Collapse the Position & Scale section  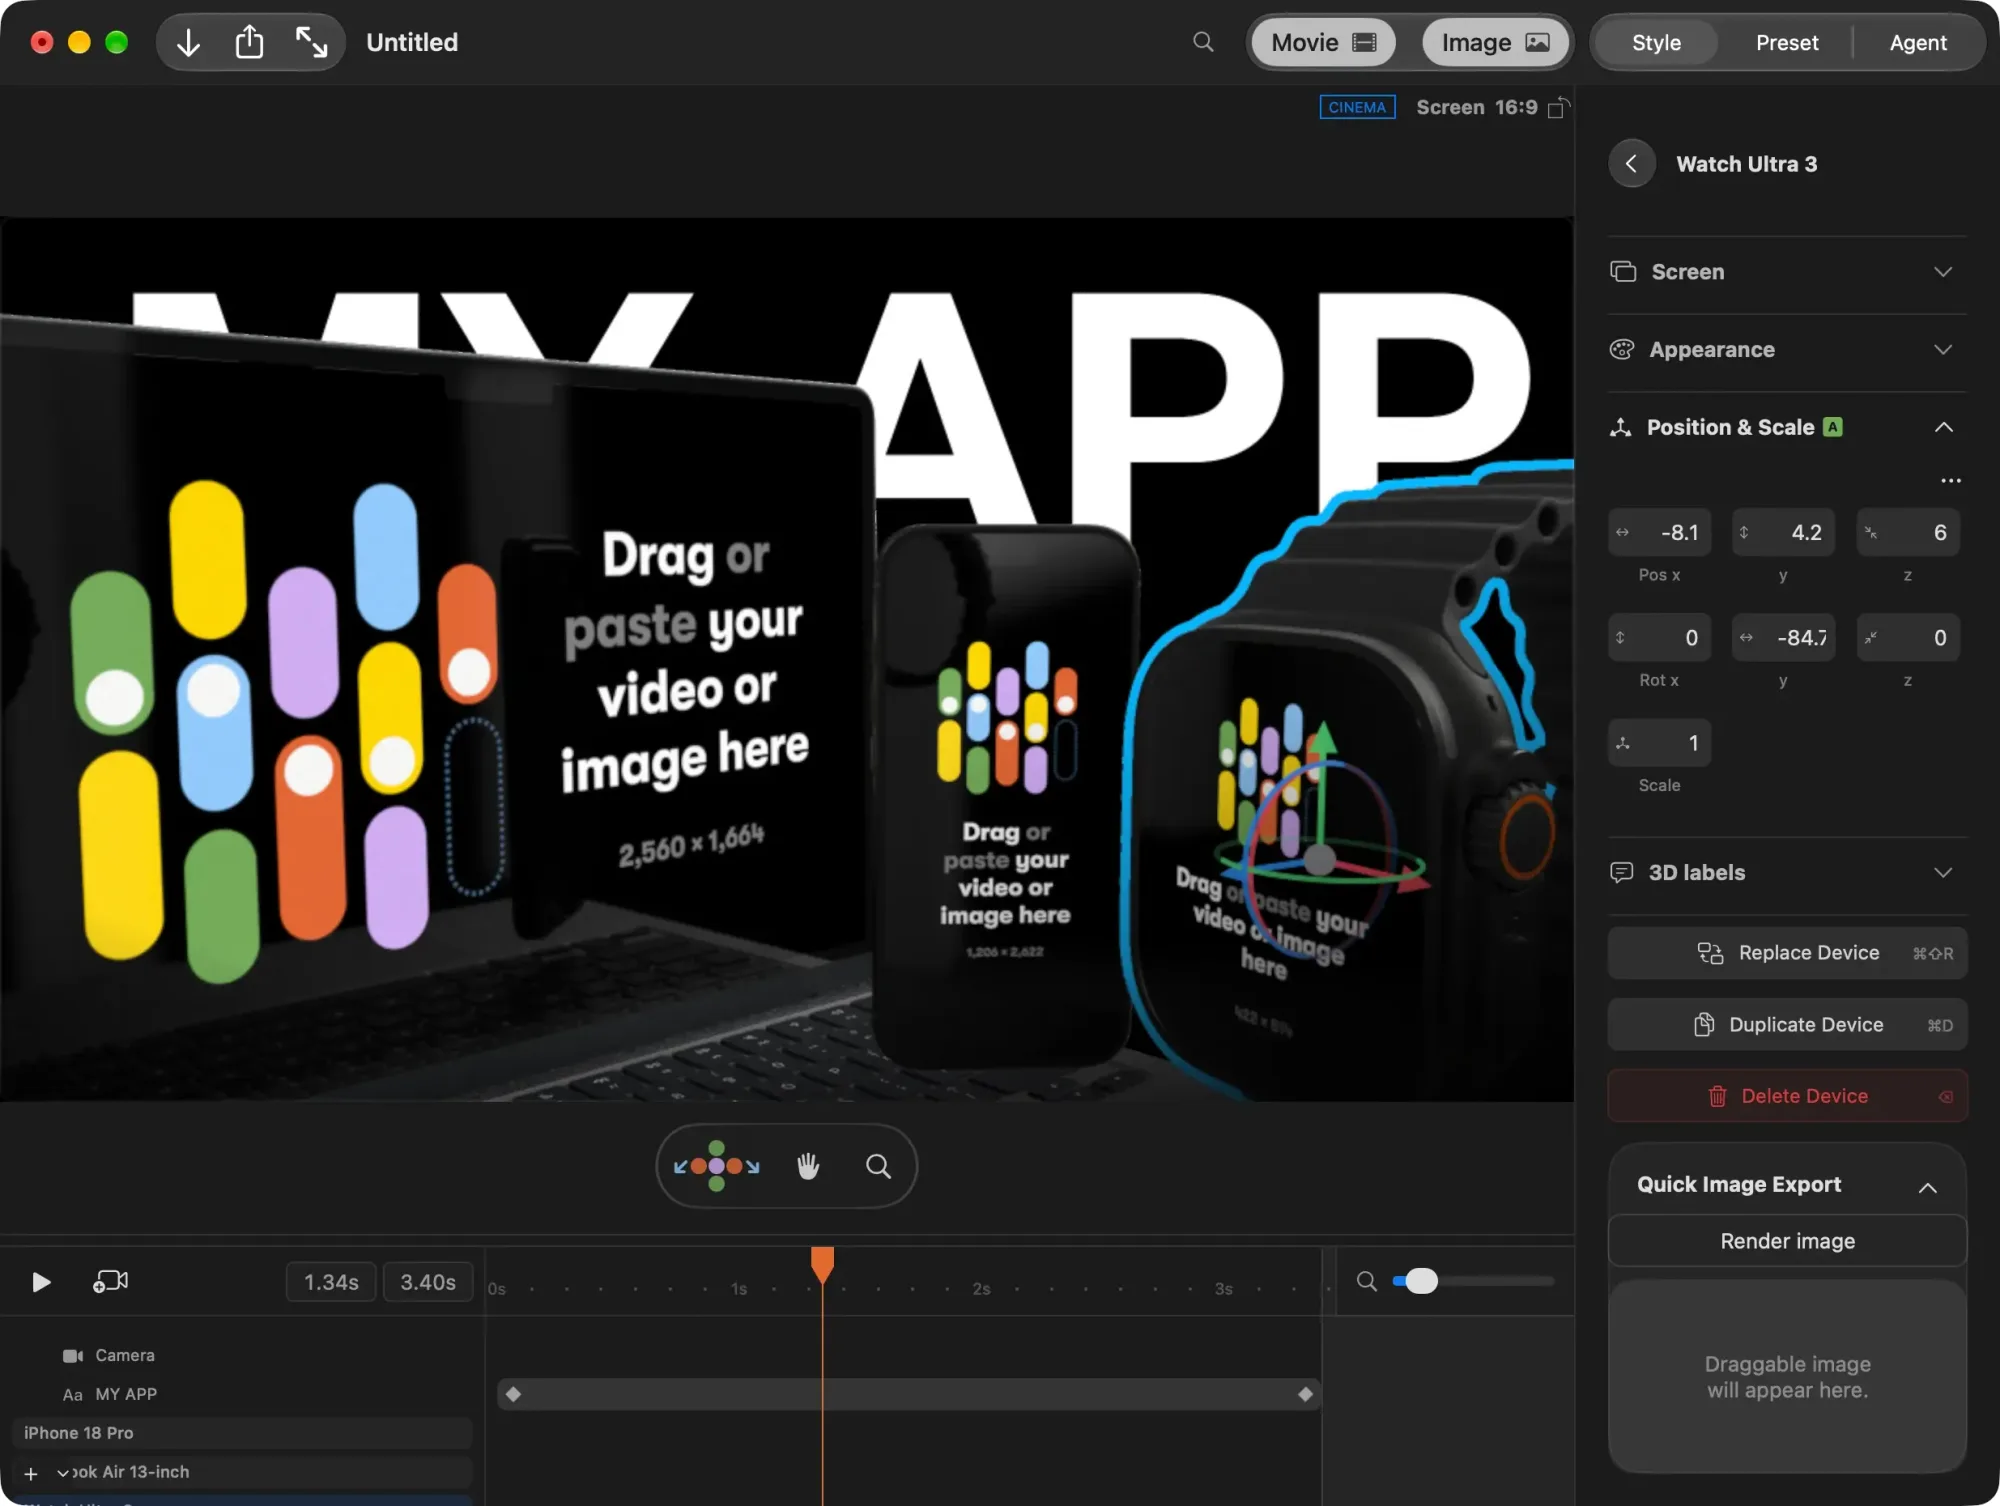click(x=1943, y=427)
